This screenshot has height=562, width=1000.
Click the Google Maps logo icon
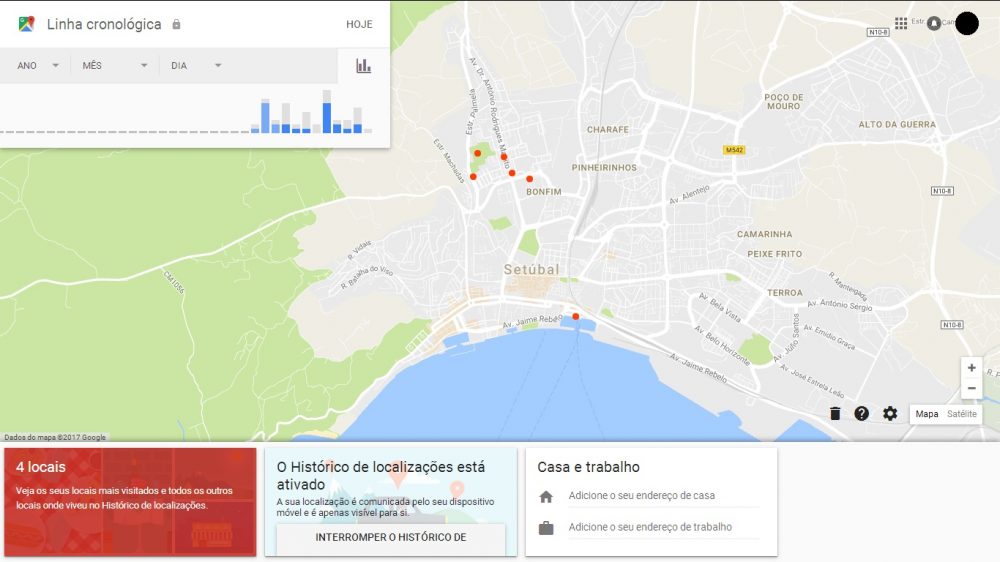pos(26,24)
